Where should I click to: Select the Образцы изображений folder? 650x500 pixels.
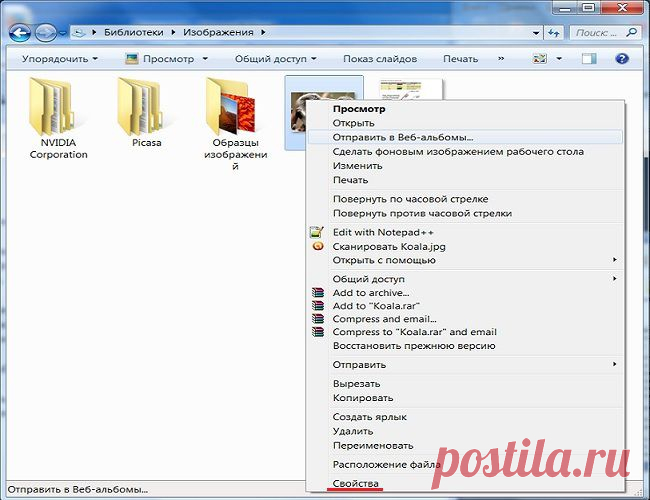pyautogui.click(x=235, y=124)
